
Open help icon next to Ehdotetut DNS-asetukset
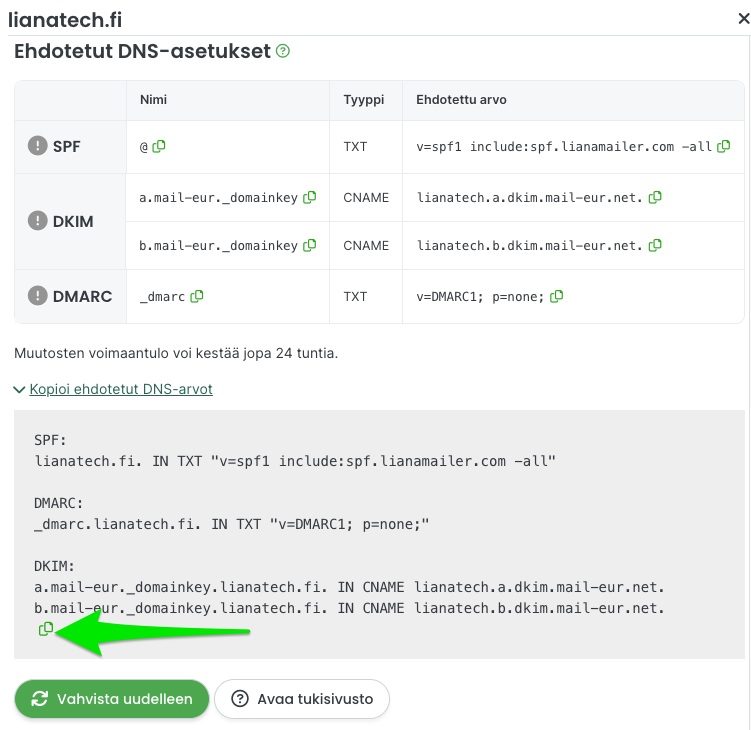pos(283,51)
